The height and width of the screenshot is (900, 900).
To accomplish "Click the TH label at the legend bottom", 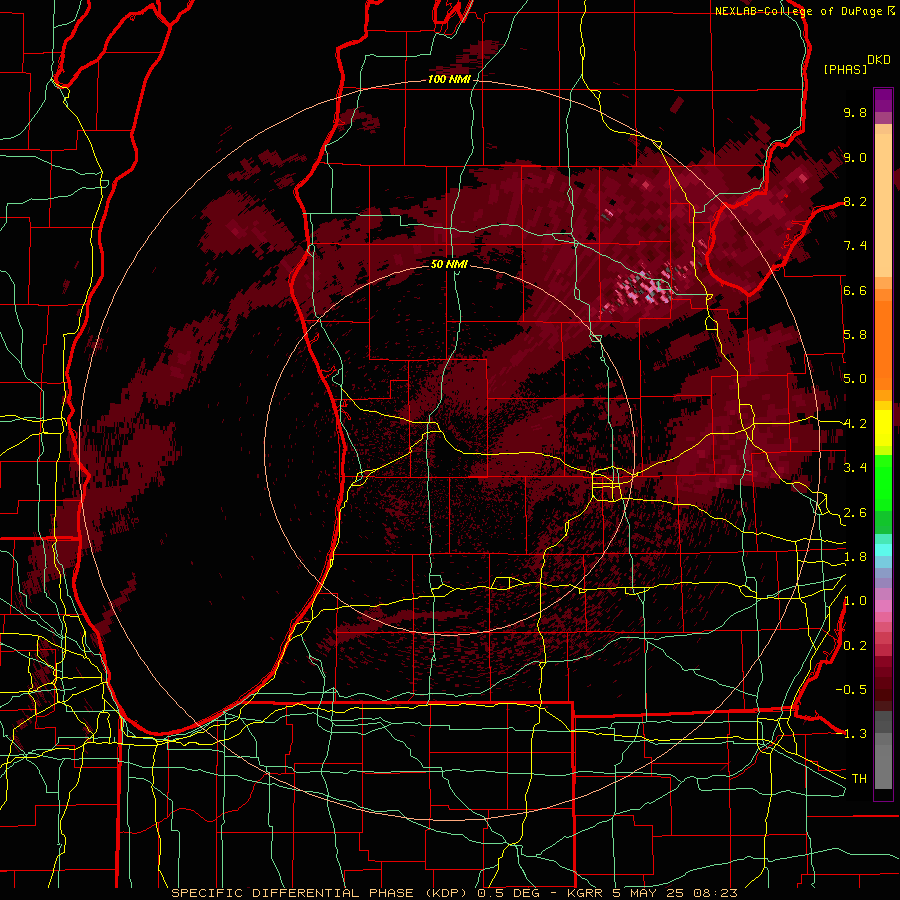I will tap(859, 779).
